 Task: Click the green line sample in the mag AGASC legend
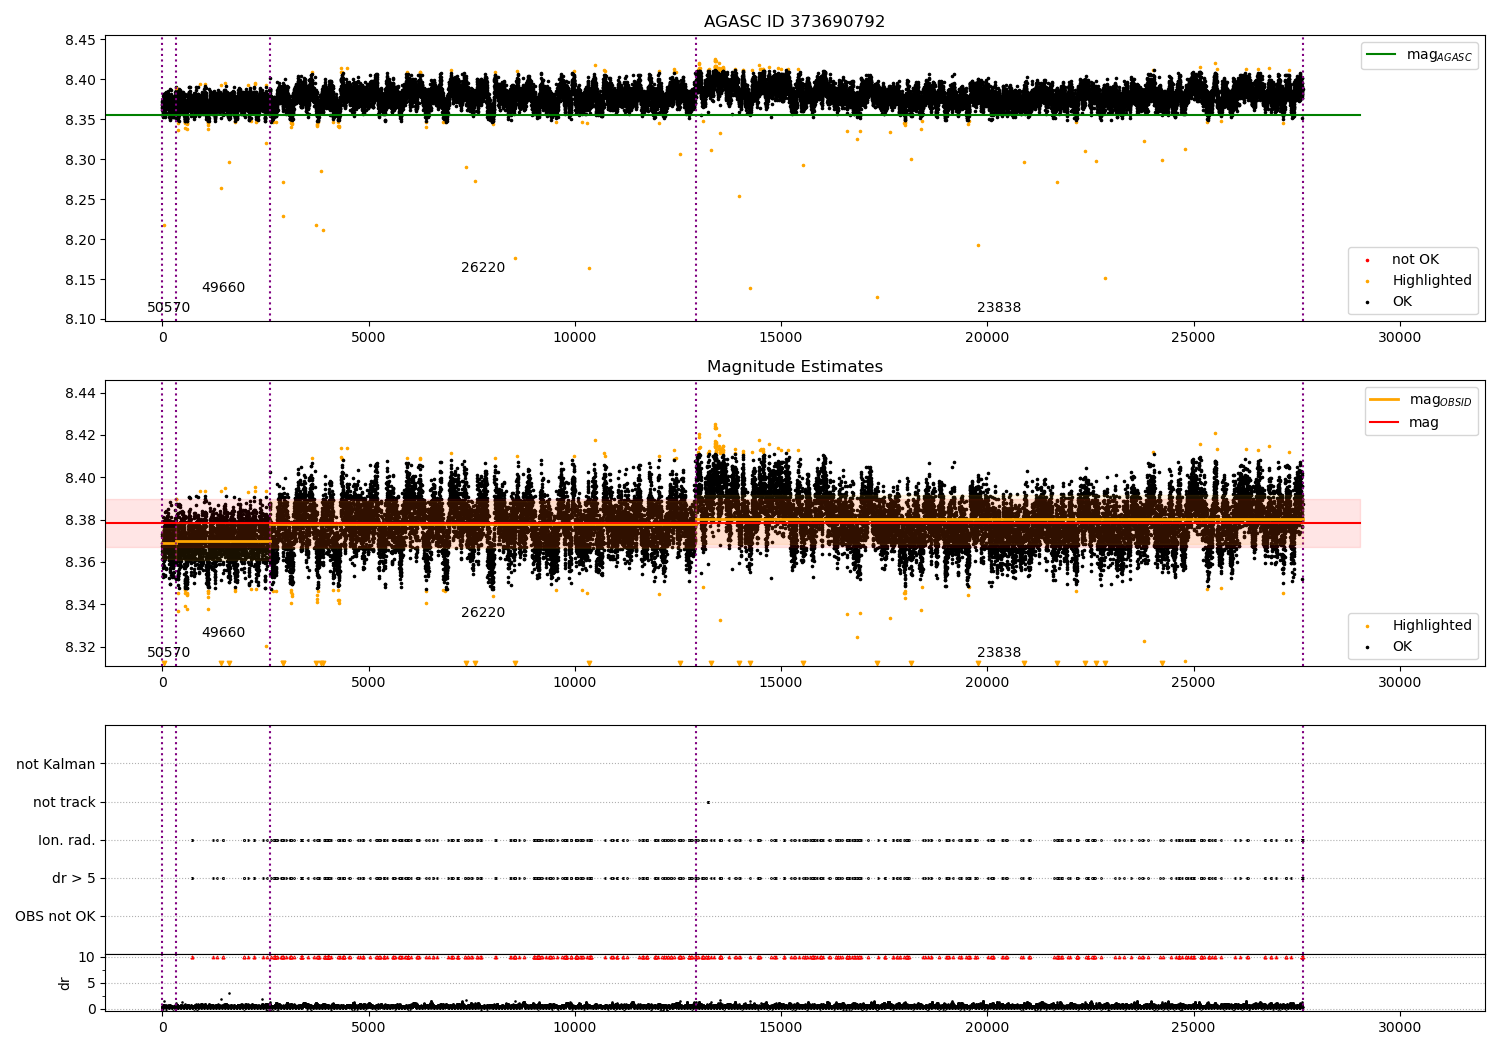(x=1381, y=55)
